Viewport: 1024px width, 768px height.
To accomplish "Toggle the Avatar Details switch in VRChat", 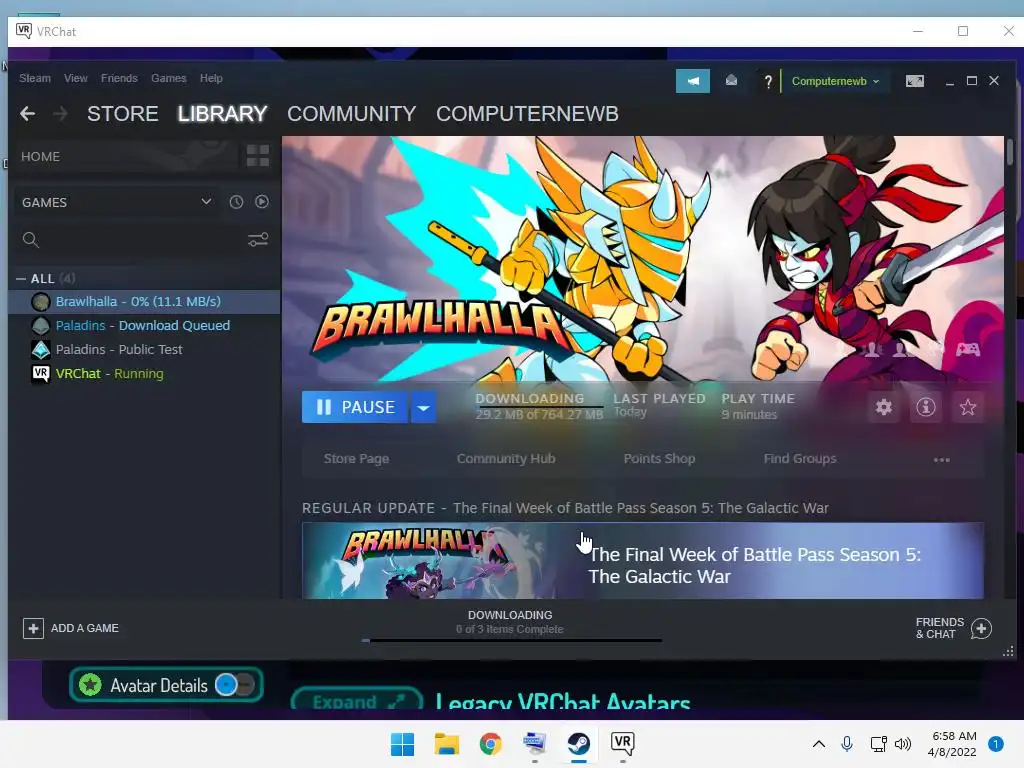I will click(235, 685).
